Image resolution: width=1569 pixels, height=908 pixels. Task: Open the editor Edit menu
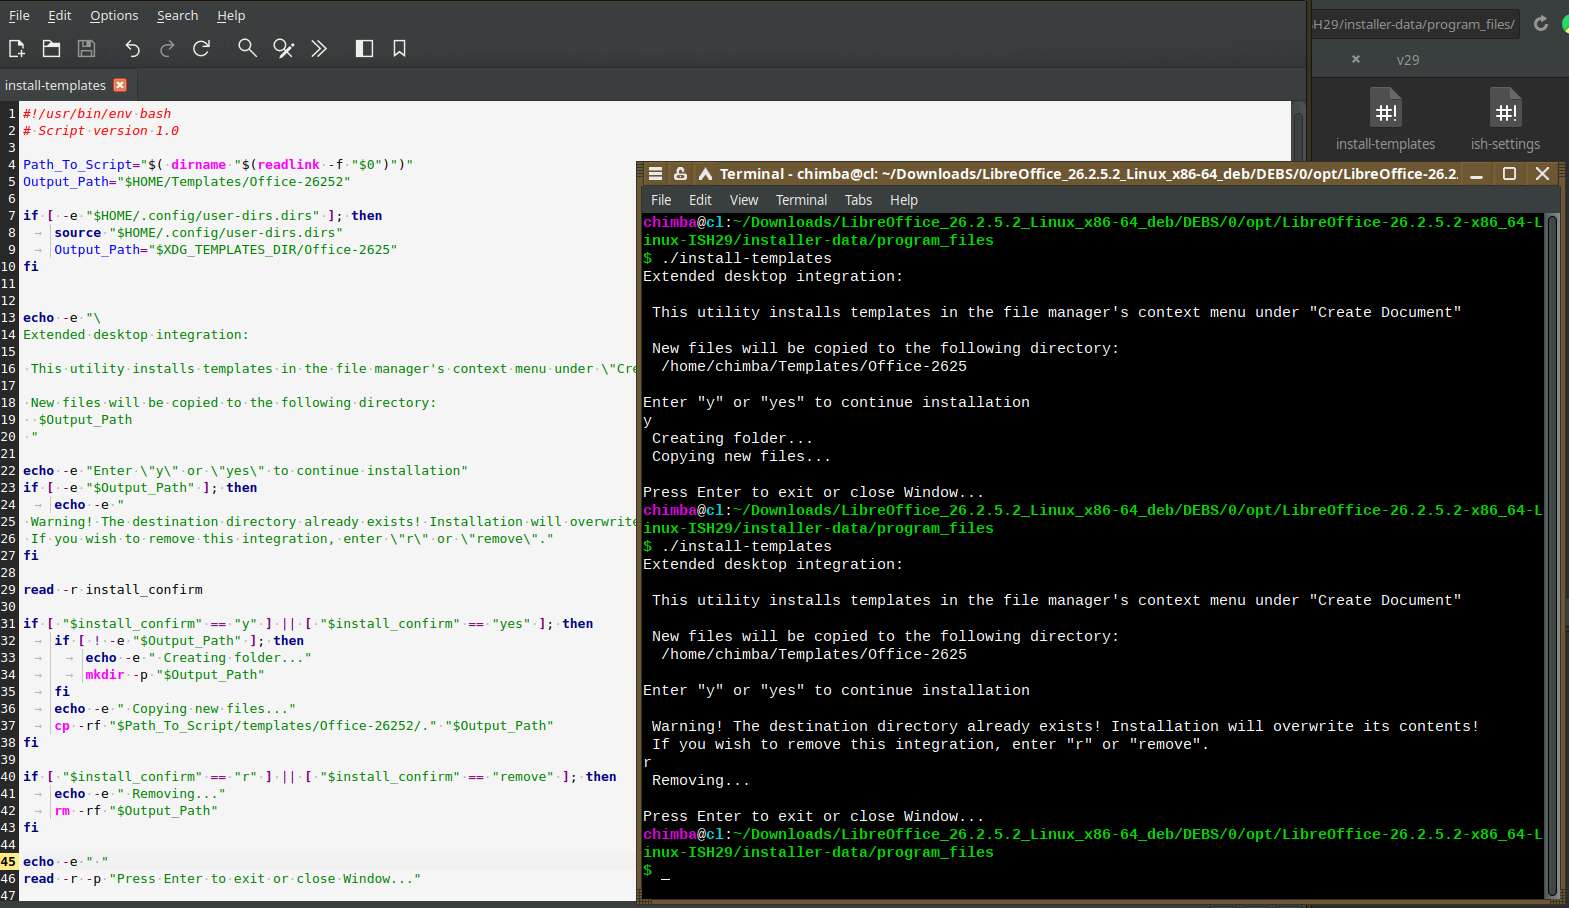click(x=60, y=15)
